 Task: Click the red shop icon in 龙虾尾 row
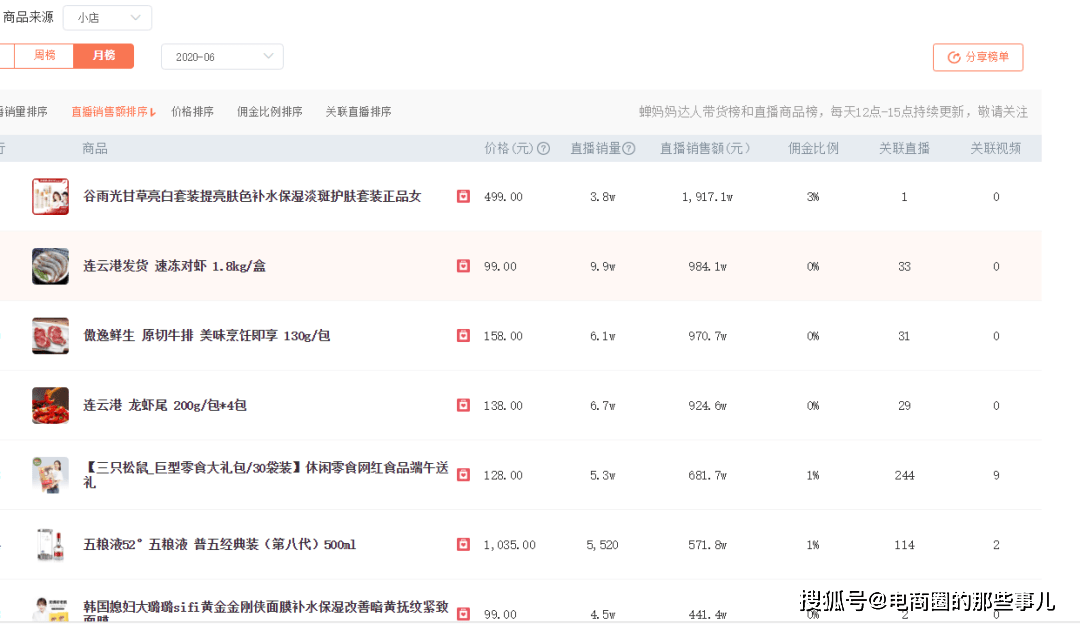pyautogui.click(x=463, y=405)
